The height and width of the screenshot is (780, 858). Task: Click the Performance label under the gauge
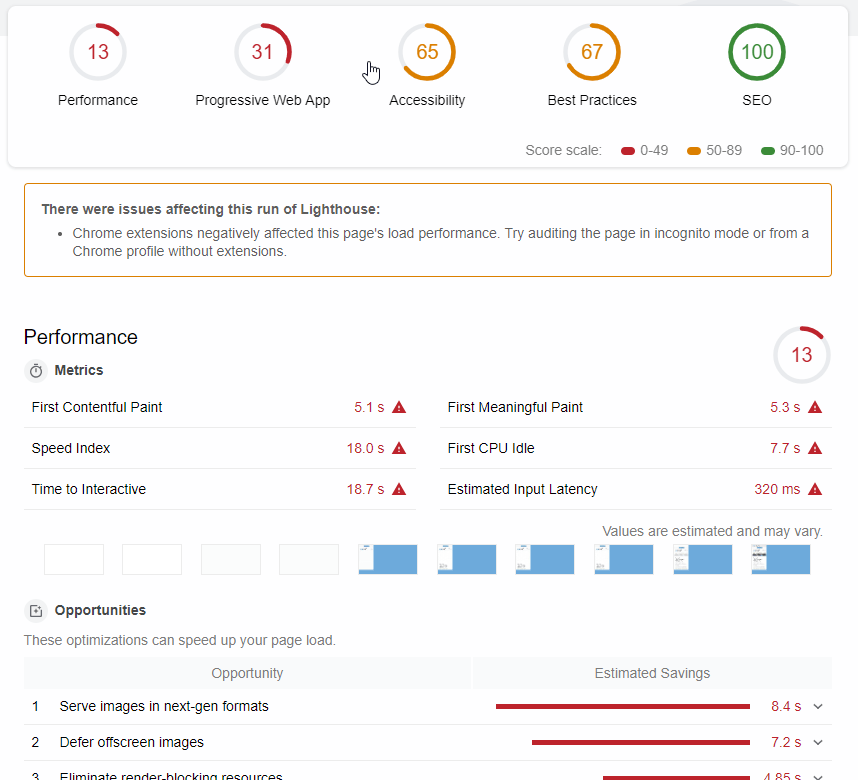(98, 100)
